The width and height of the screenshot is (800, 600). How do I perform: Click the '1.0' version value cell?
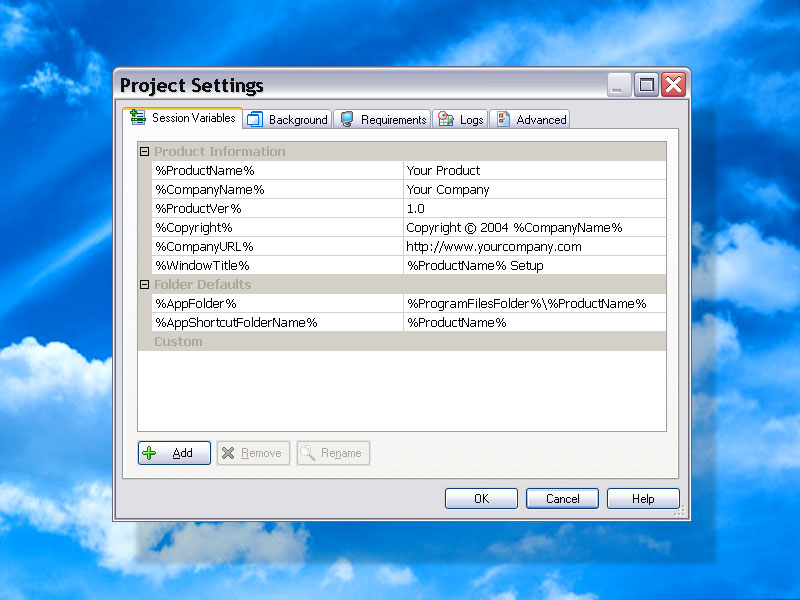click(x=535, y=208)
